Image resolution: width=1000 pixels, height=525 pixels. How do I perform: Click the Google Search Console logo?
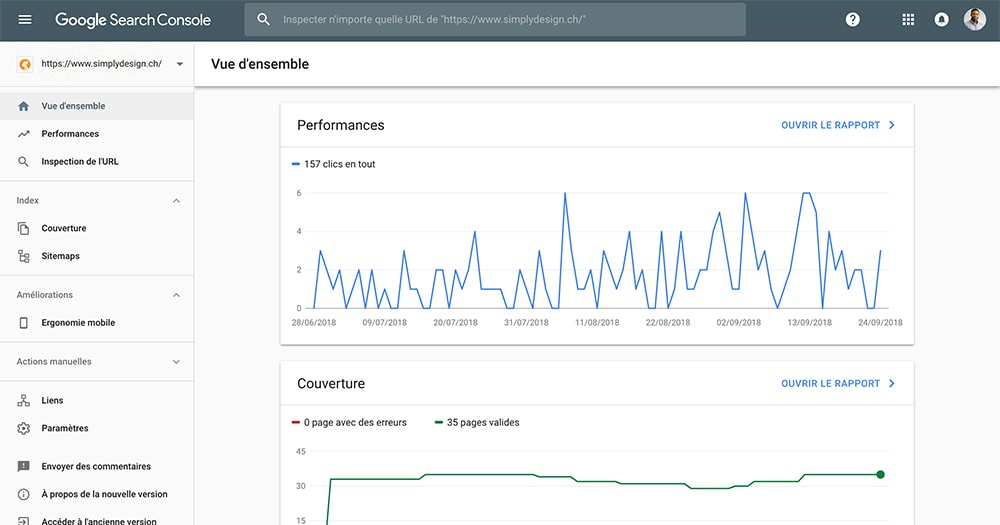pos(133,20)
